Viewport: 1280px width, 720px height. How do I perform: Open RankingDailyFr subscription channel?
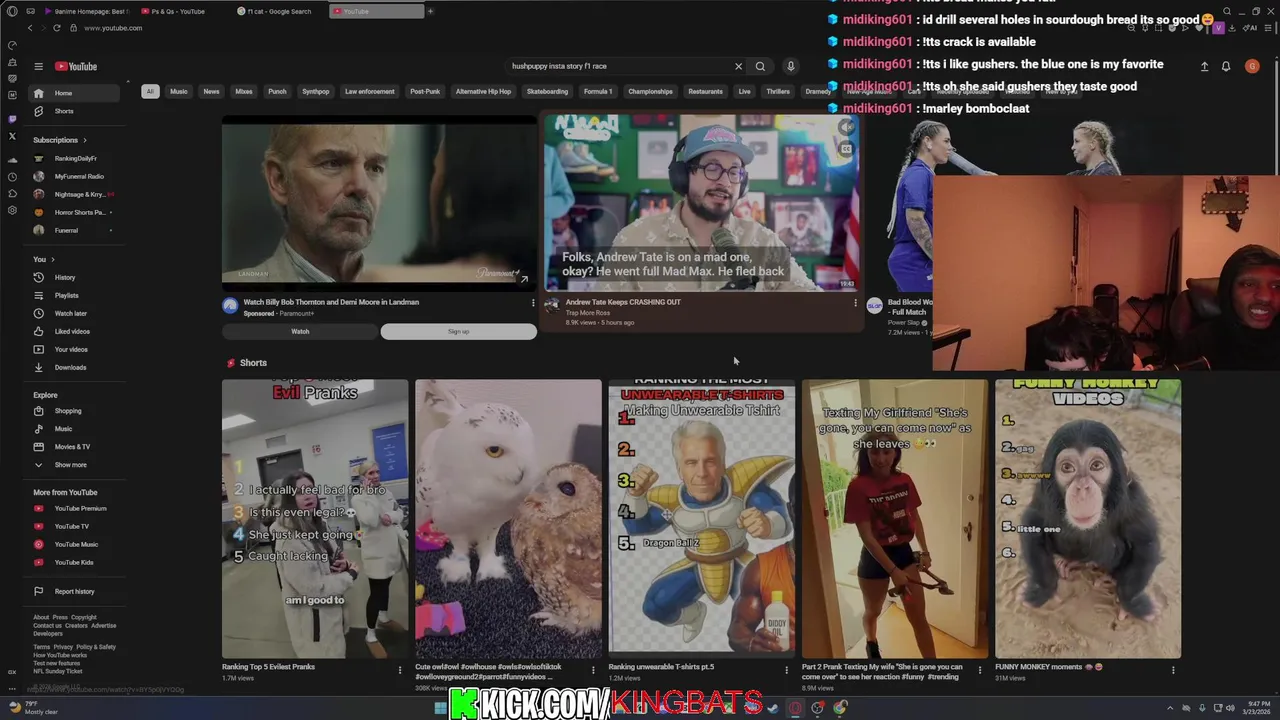(76, 159)
